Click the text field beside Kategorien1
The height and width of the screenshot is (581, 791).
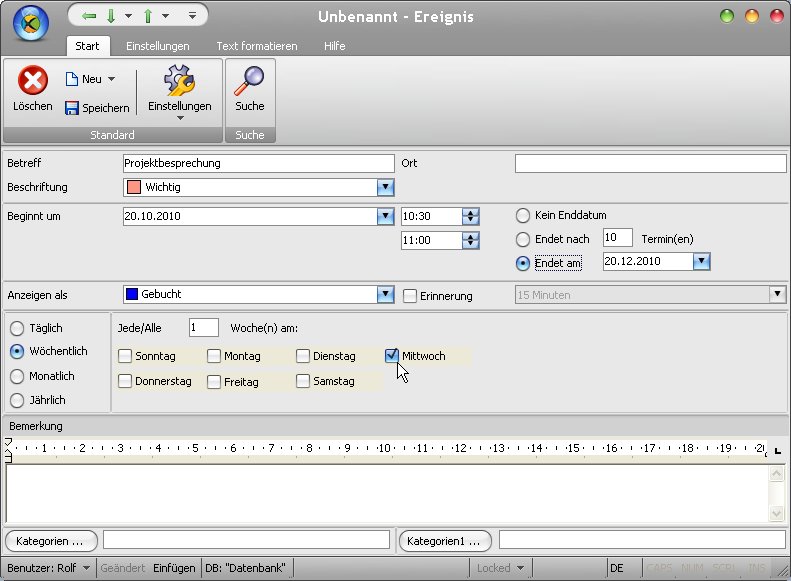[642, 540]
